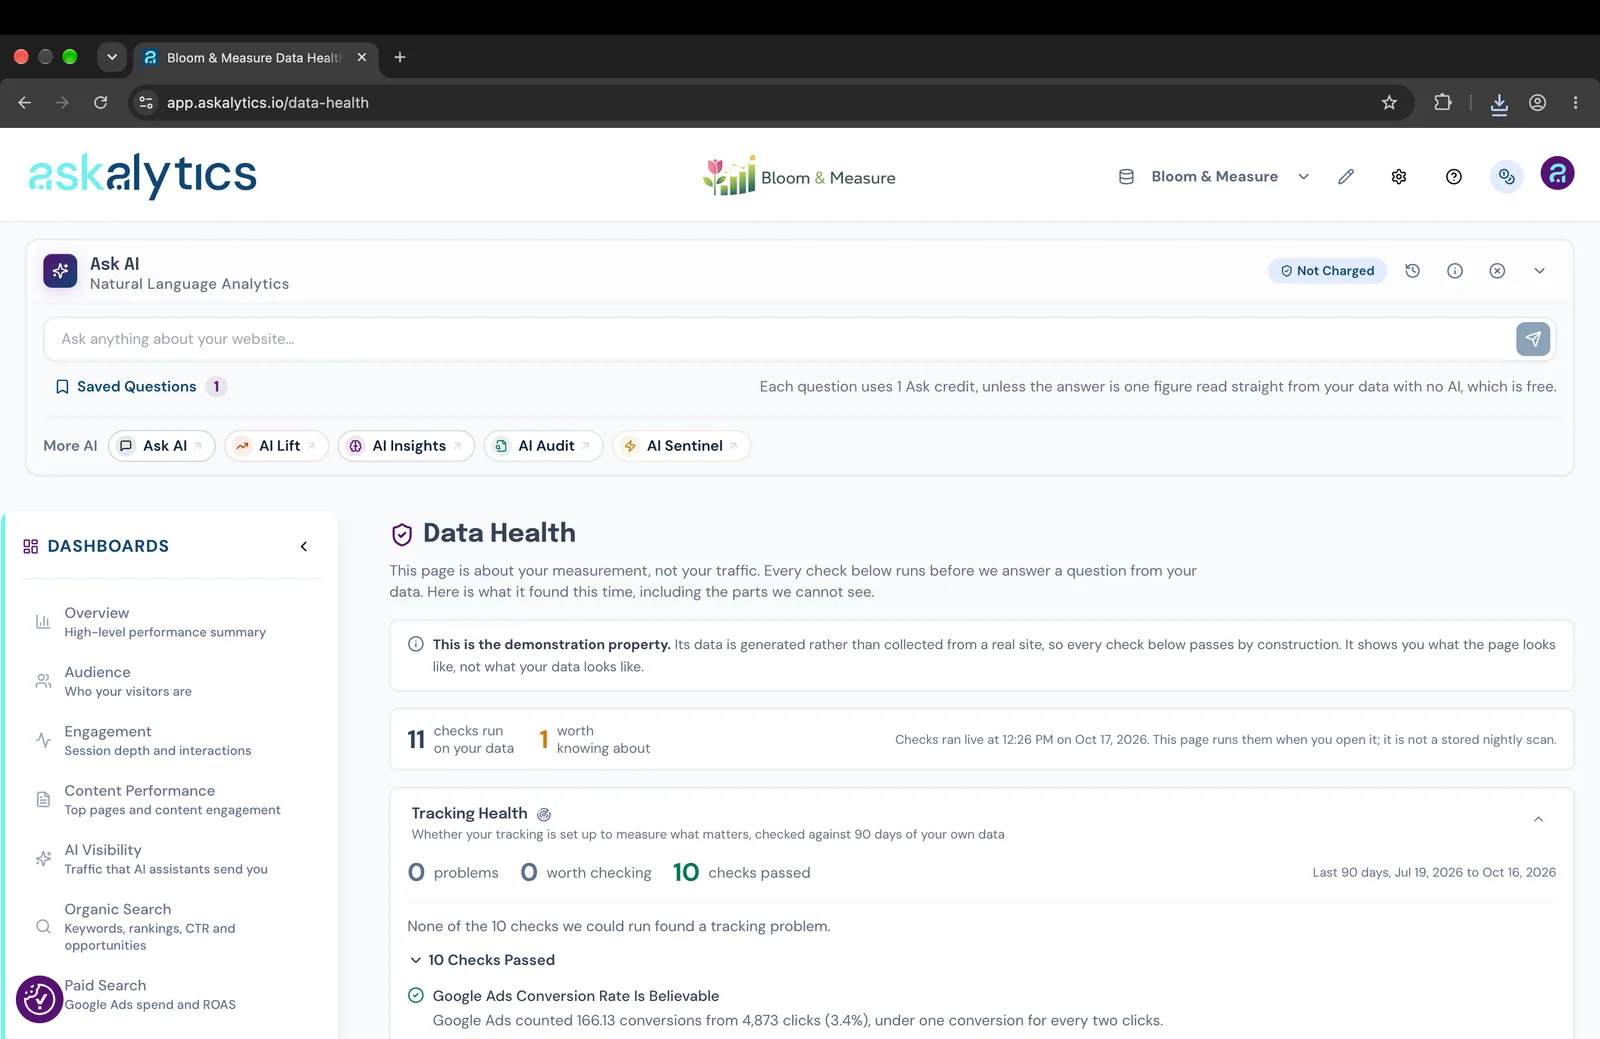Focus the Ask anything input field
Image resolution: width=1600 pixels, height=1039 pixels.
click(780, 339)
